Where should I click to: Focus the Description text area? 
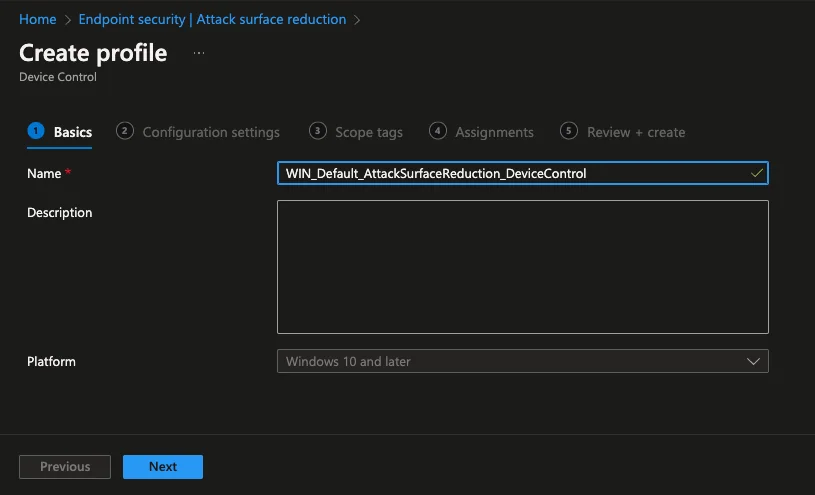(x=522, y=267)
